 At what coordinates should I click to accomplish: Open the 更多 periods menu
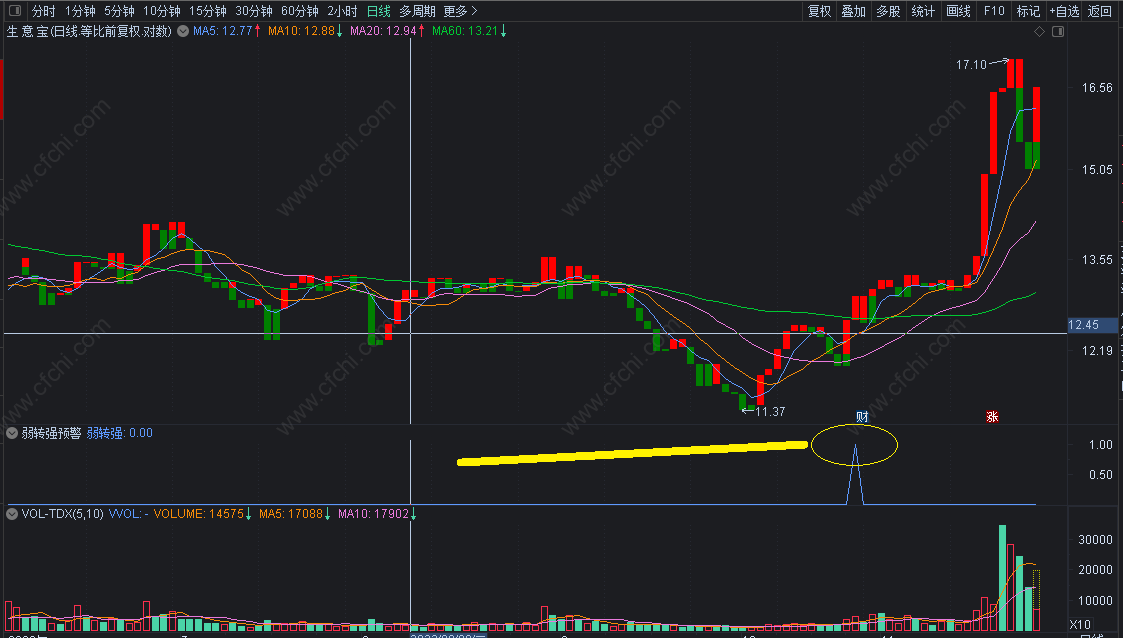[460, 11]
